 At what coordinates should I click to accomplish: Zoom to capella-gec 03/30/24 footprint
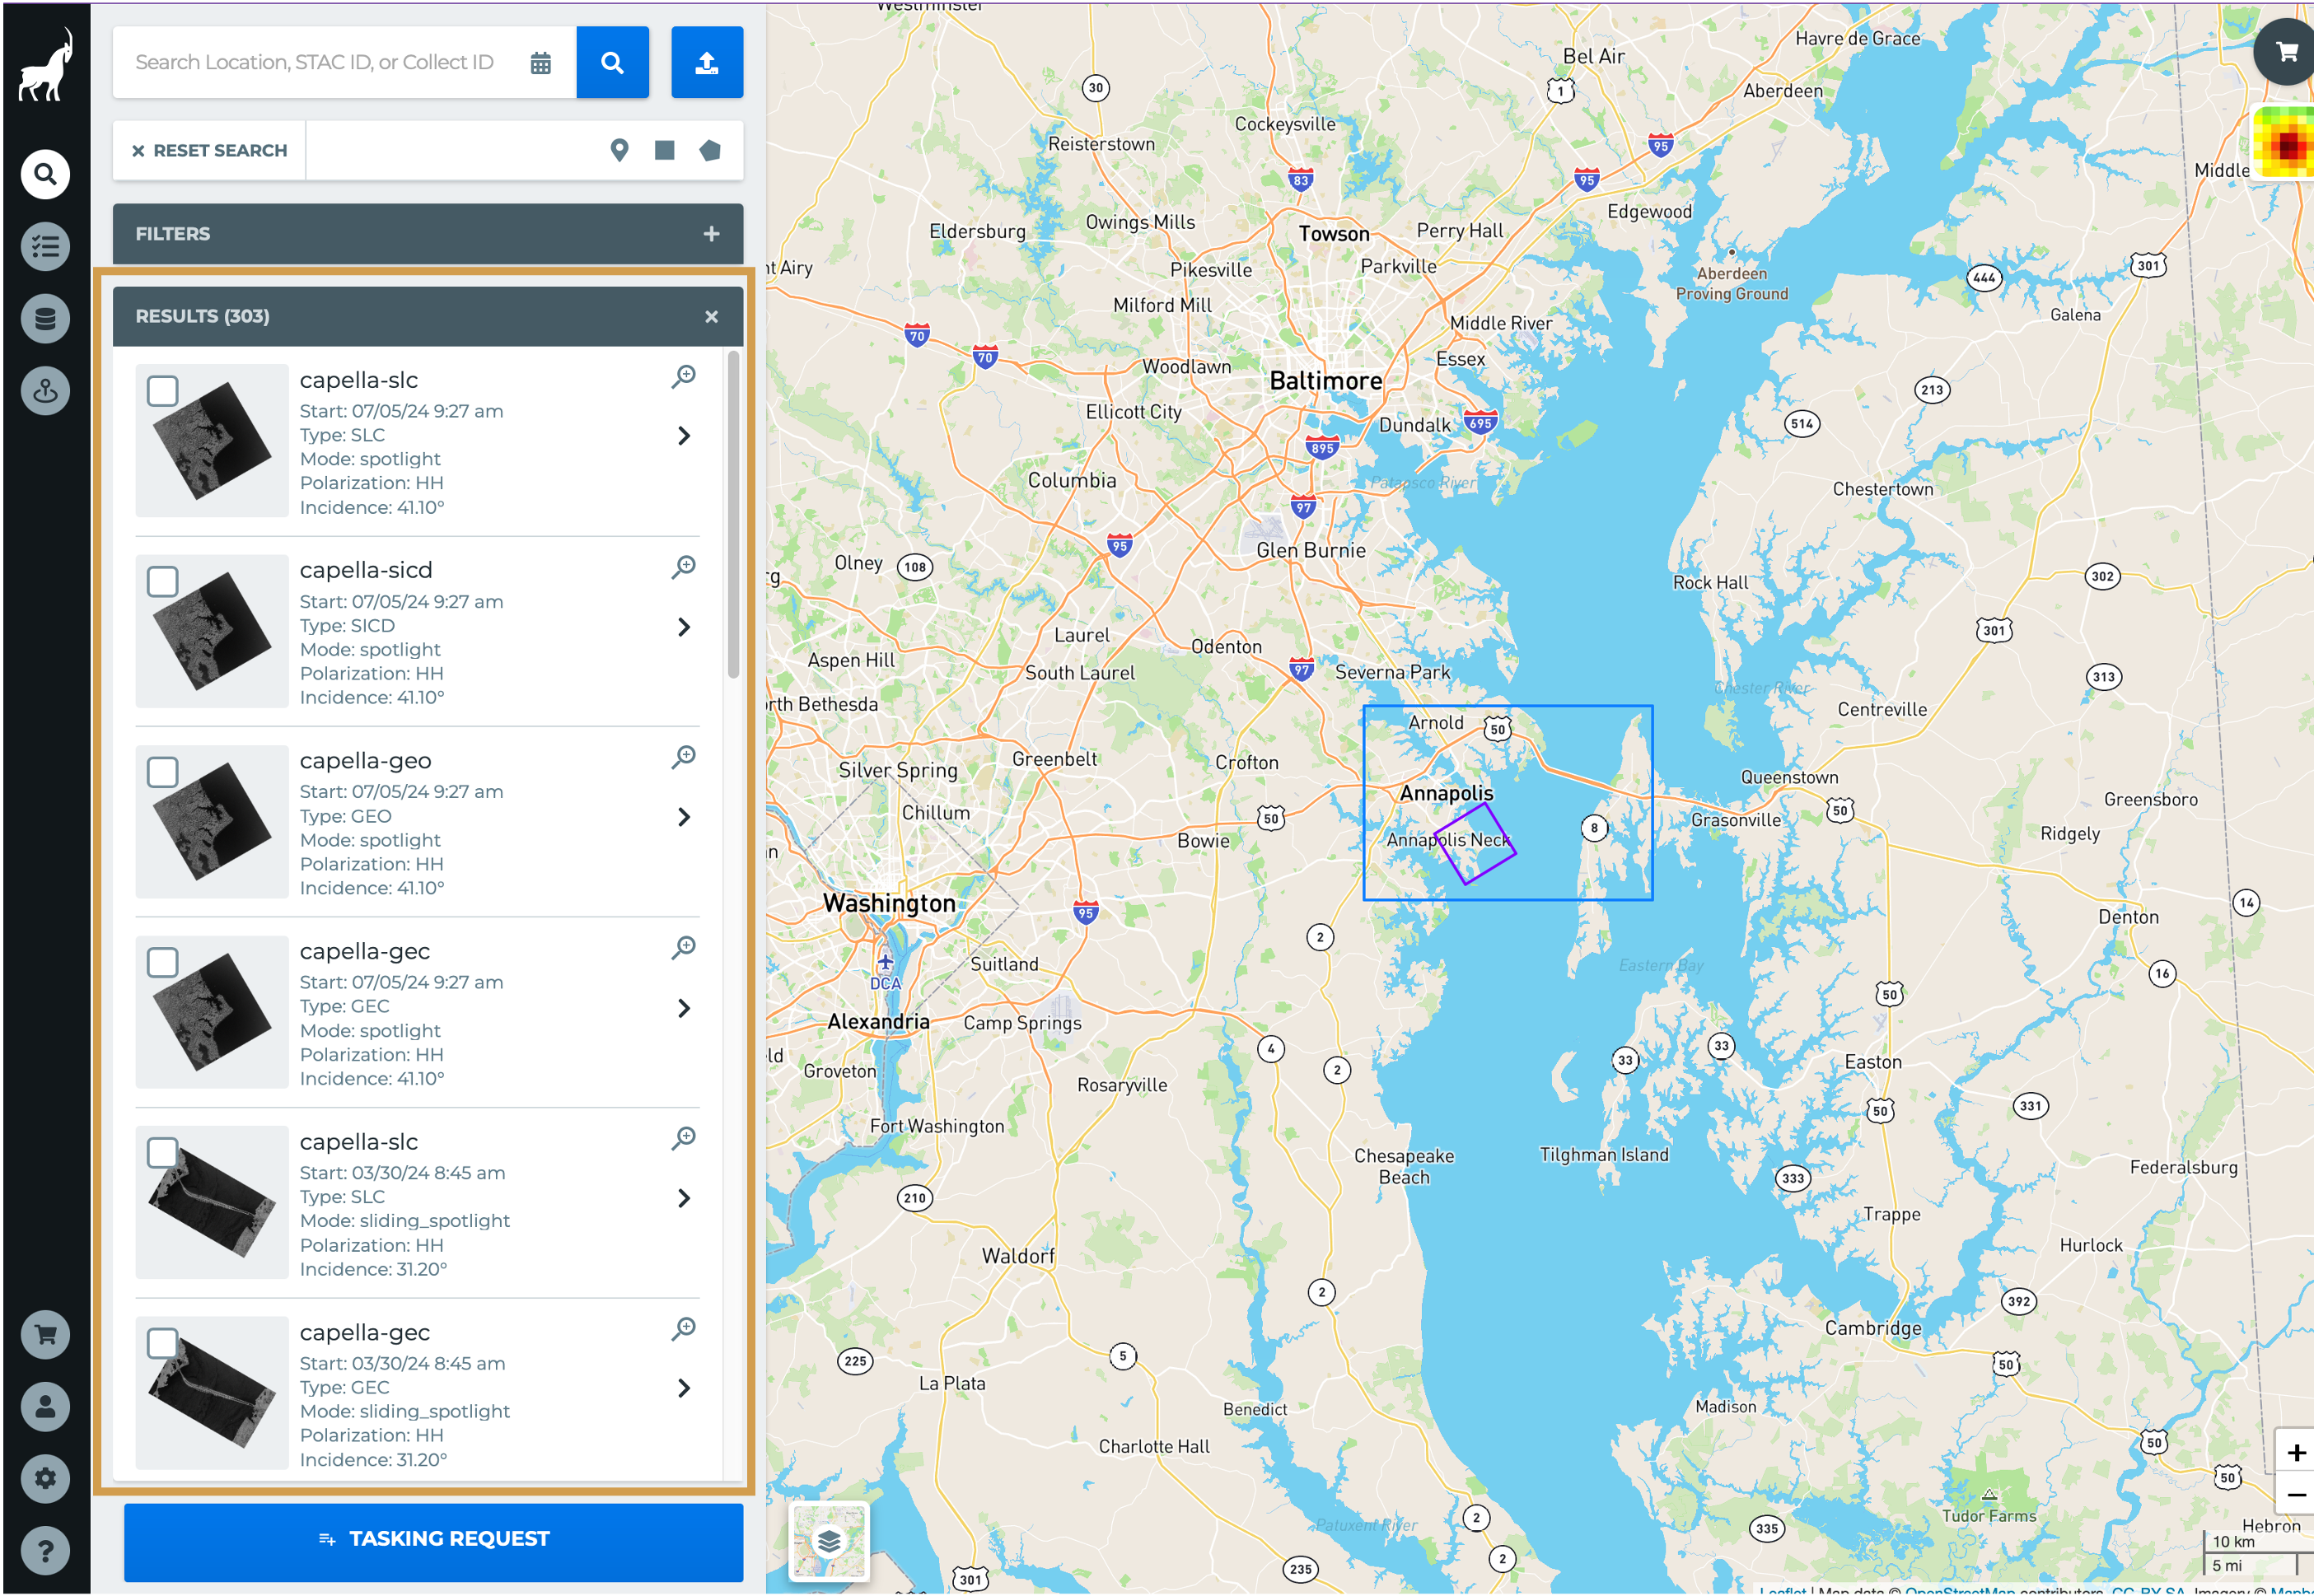pyautogui.click(x=684, y=1329)
